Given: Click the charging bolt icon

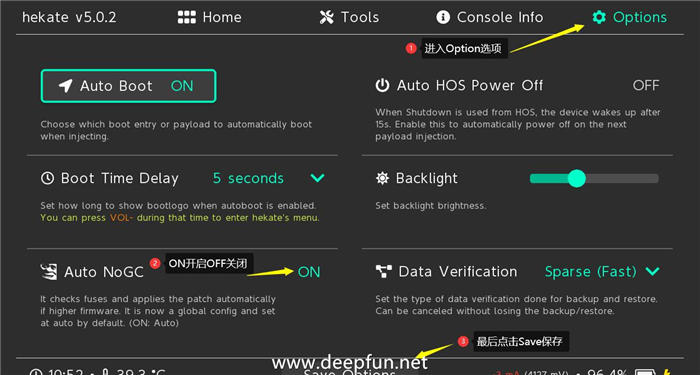Looking at the screenshot, I should (x=667, y=372).
